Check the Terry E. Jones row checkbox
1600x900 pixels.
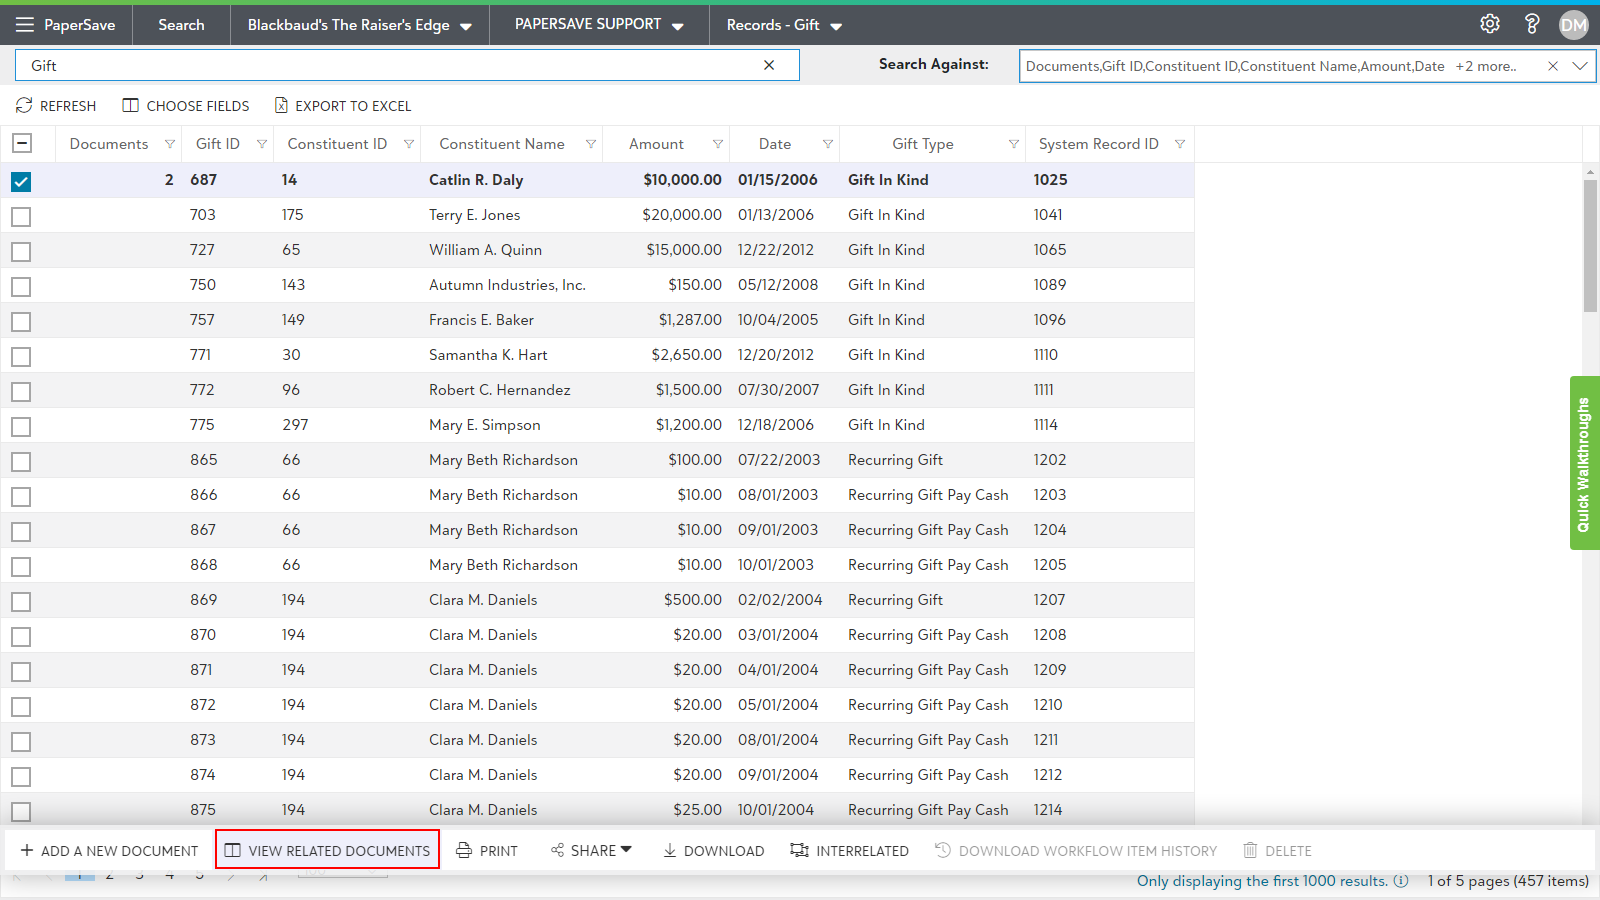pos(21,216)
